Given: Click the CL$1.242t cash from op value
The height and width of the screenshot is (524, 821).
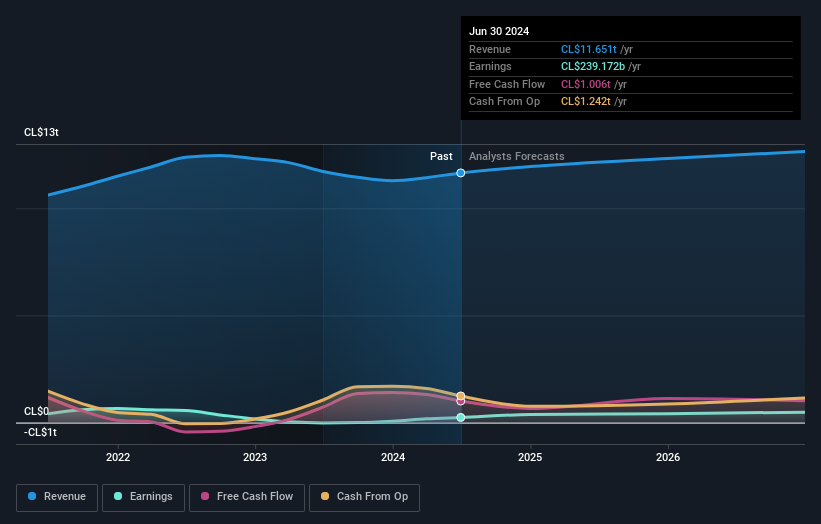Looking at the screenshot, I should [x=585, y=102].
